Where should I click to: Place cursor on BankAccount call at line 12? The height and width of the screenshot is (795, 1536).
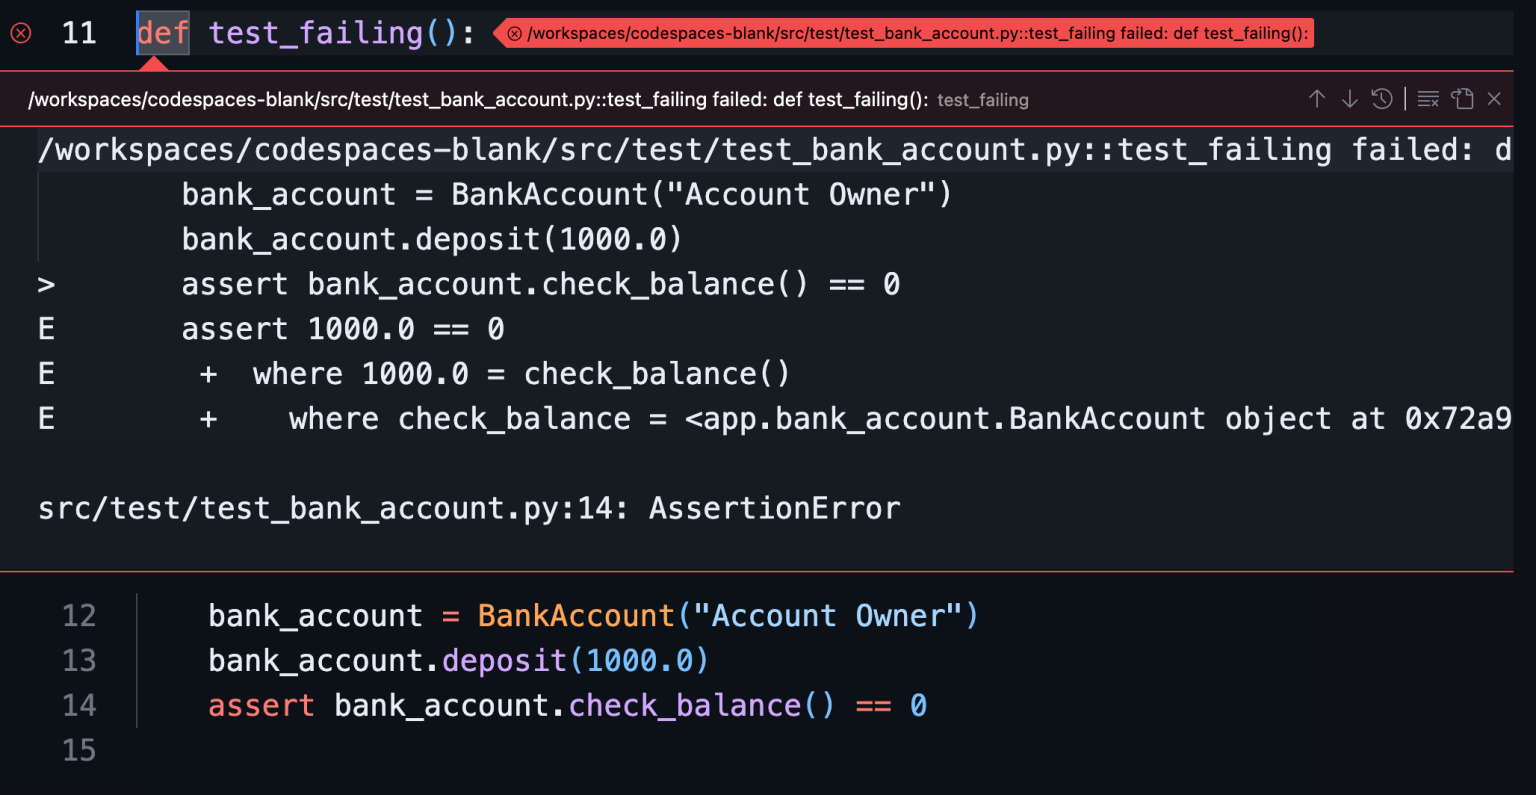click(576, 615)
